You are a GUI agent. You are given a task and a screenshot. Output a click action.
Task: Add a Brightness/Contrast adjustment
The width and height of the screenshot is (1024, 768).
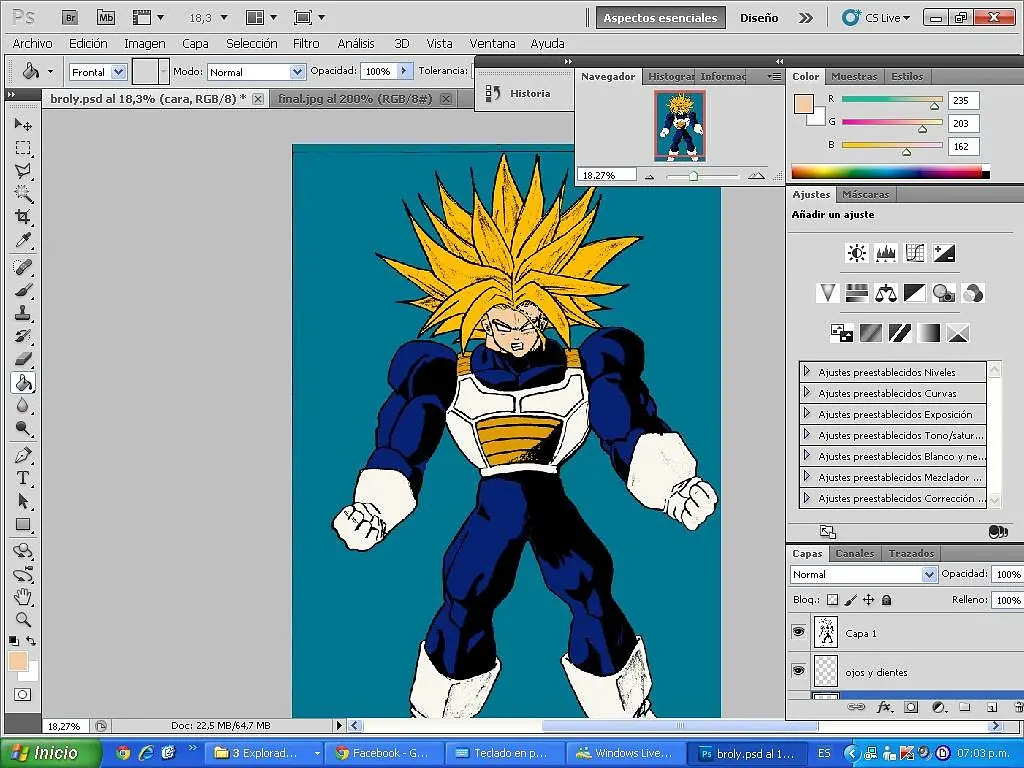coord(856,253)
